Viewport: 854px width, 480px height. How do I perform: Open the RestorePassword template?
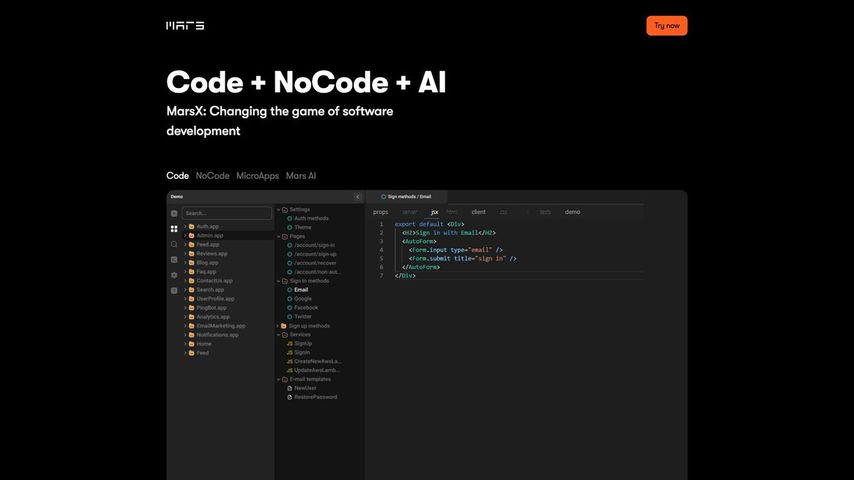click(315, 397)
